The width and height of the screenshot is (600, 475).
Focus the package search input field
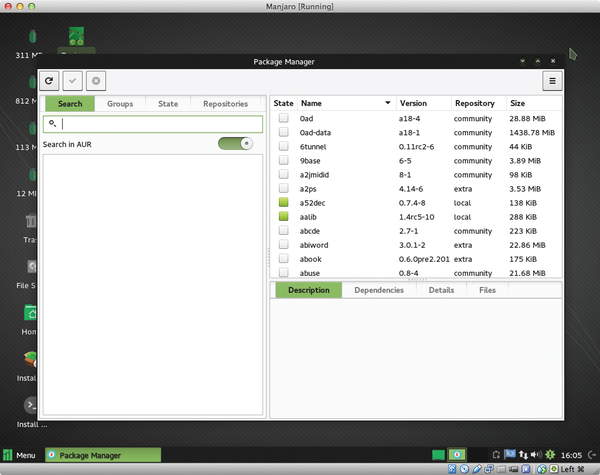coord(153,124)
